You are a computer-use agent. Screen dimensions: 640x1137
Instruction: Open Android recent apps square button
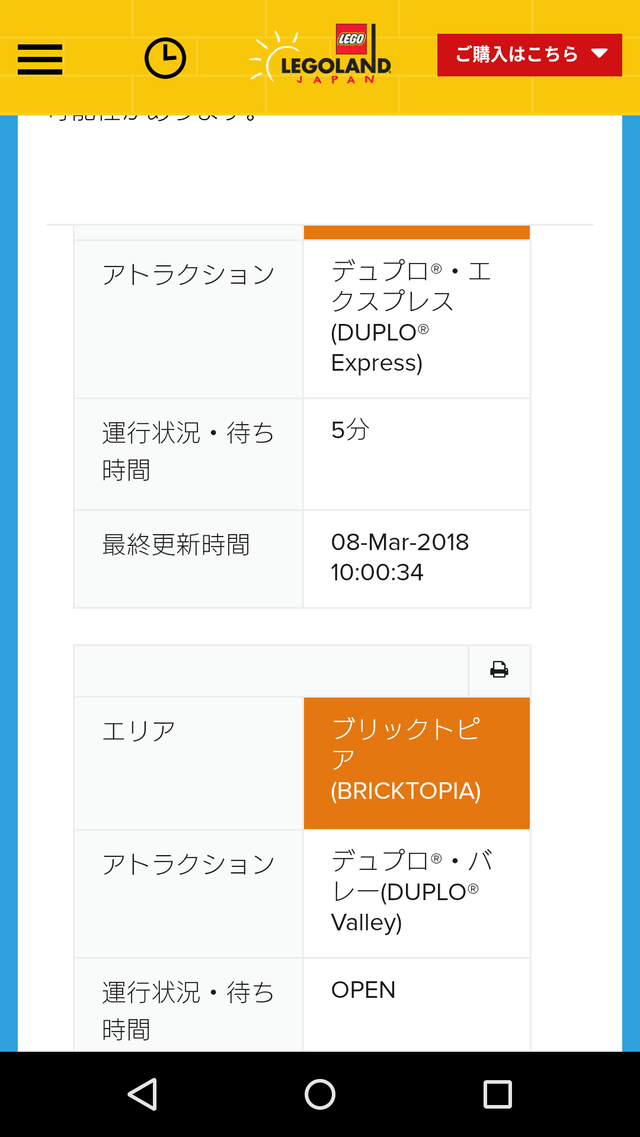tap(497, 1093)
